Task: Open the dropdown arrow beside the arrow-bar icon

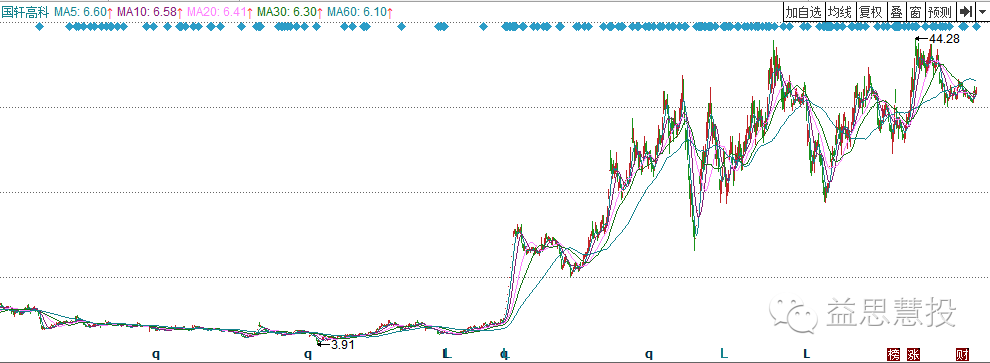Action: tap(982, 11)
